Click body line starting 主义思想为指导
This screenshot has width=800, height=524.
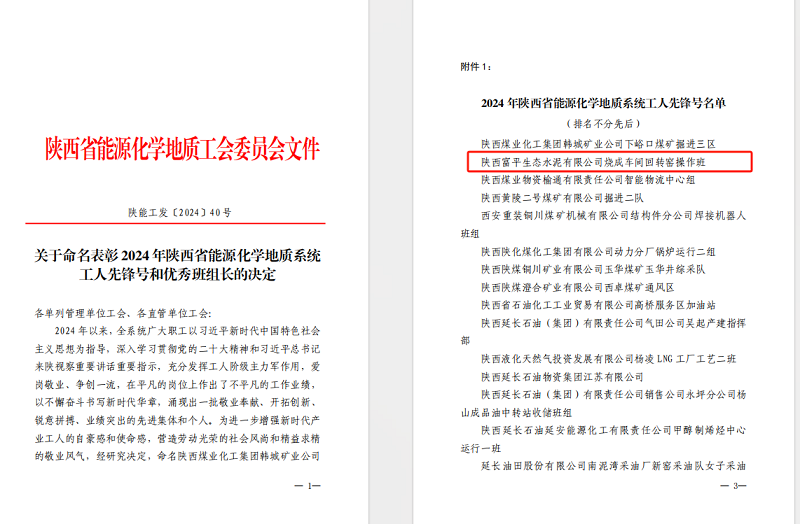pos(178,349)
